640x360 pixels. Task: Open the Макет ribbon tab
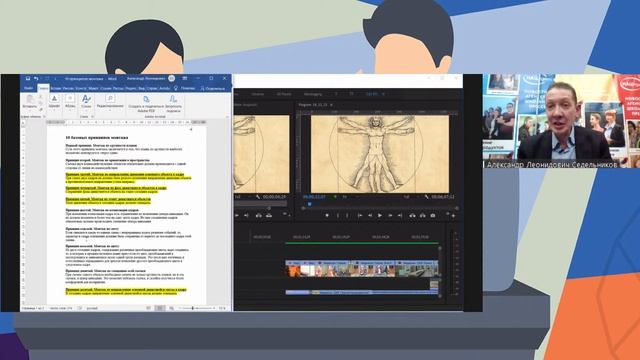pos(93,88)
